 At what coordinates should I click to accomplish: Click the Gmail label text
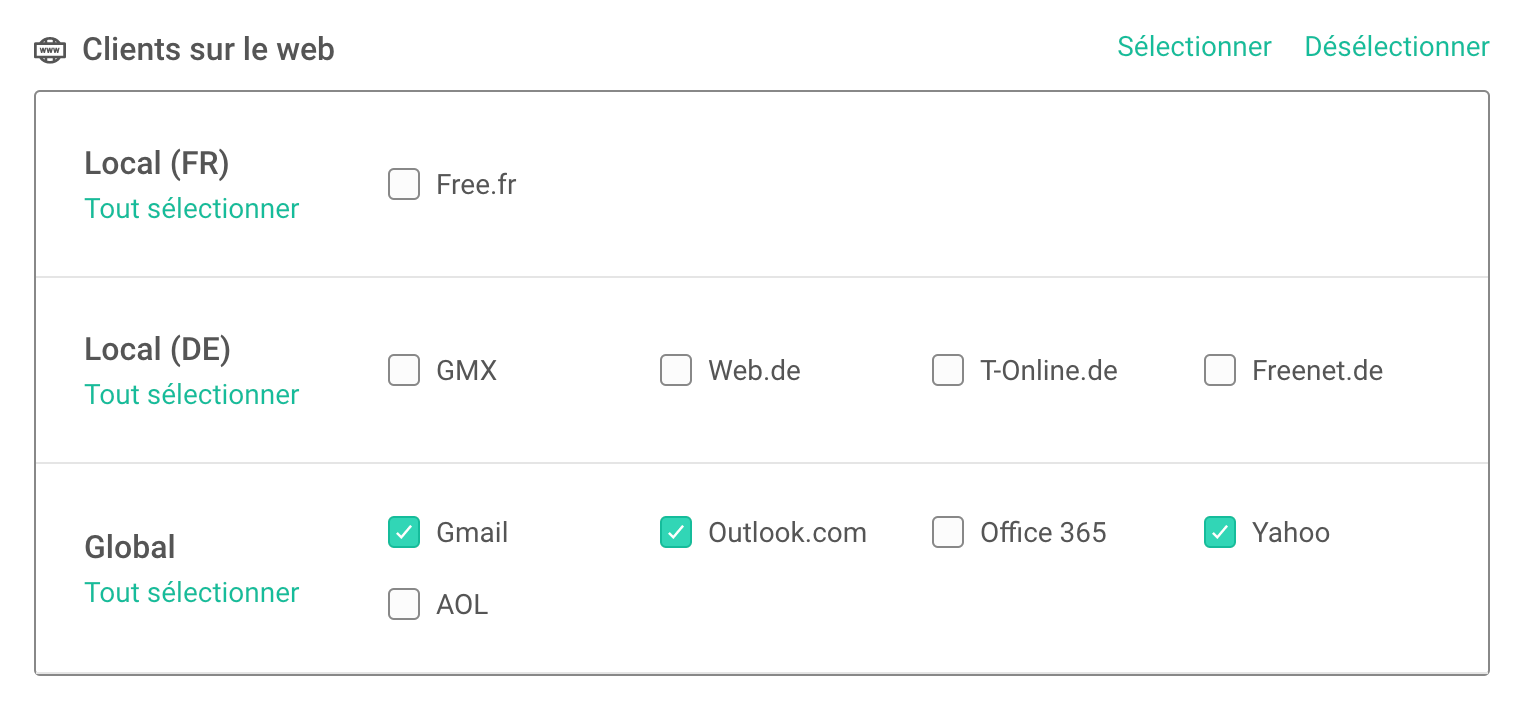(x=472, y=532)
